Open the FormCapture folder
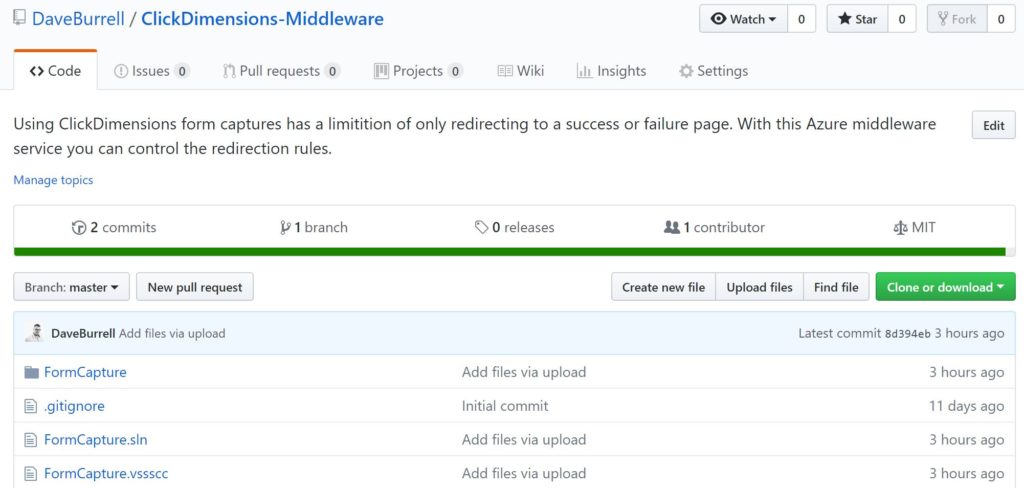 point(86,372)
